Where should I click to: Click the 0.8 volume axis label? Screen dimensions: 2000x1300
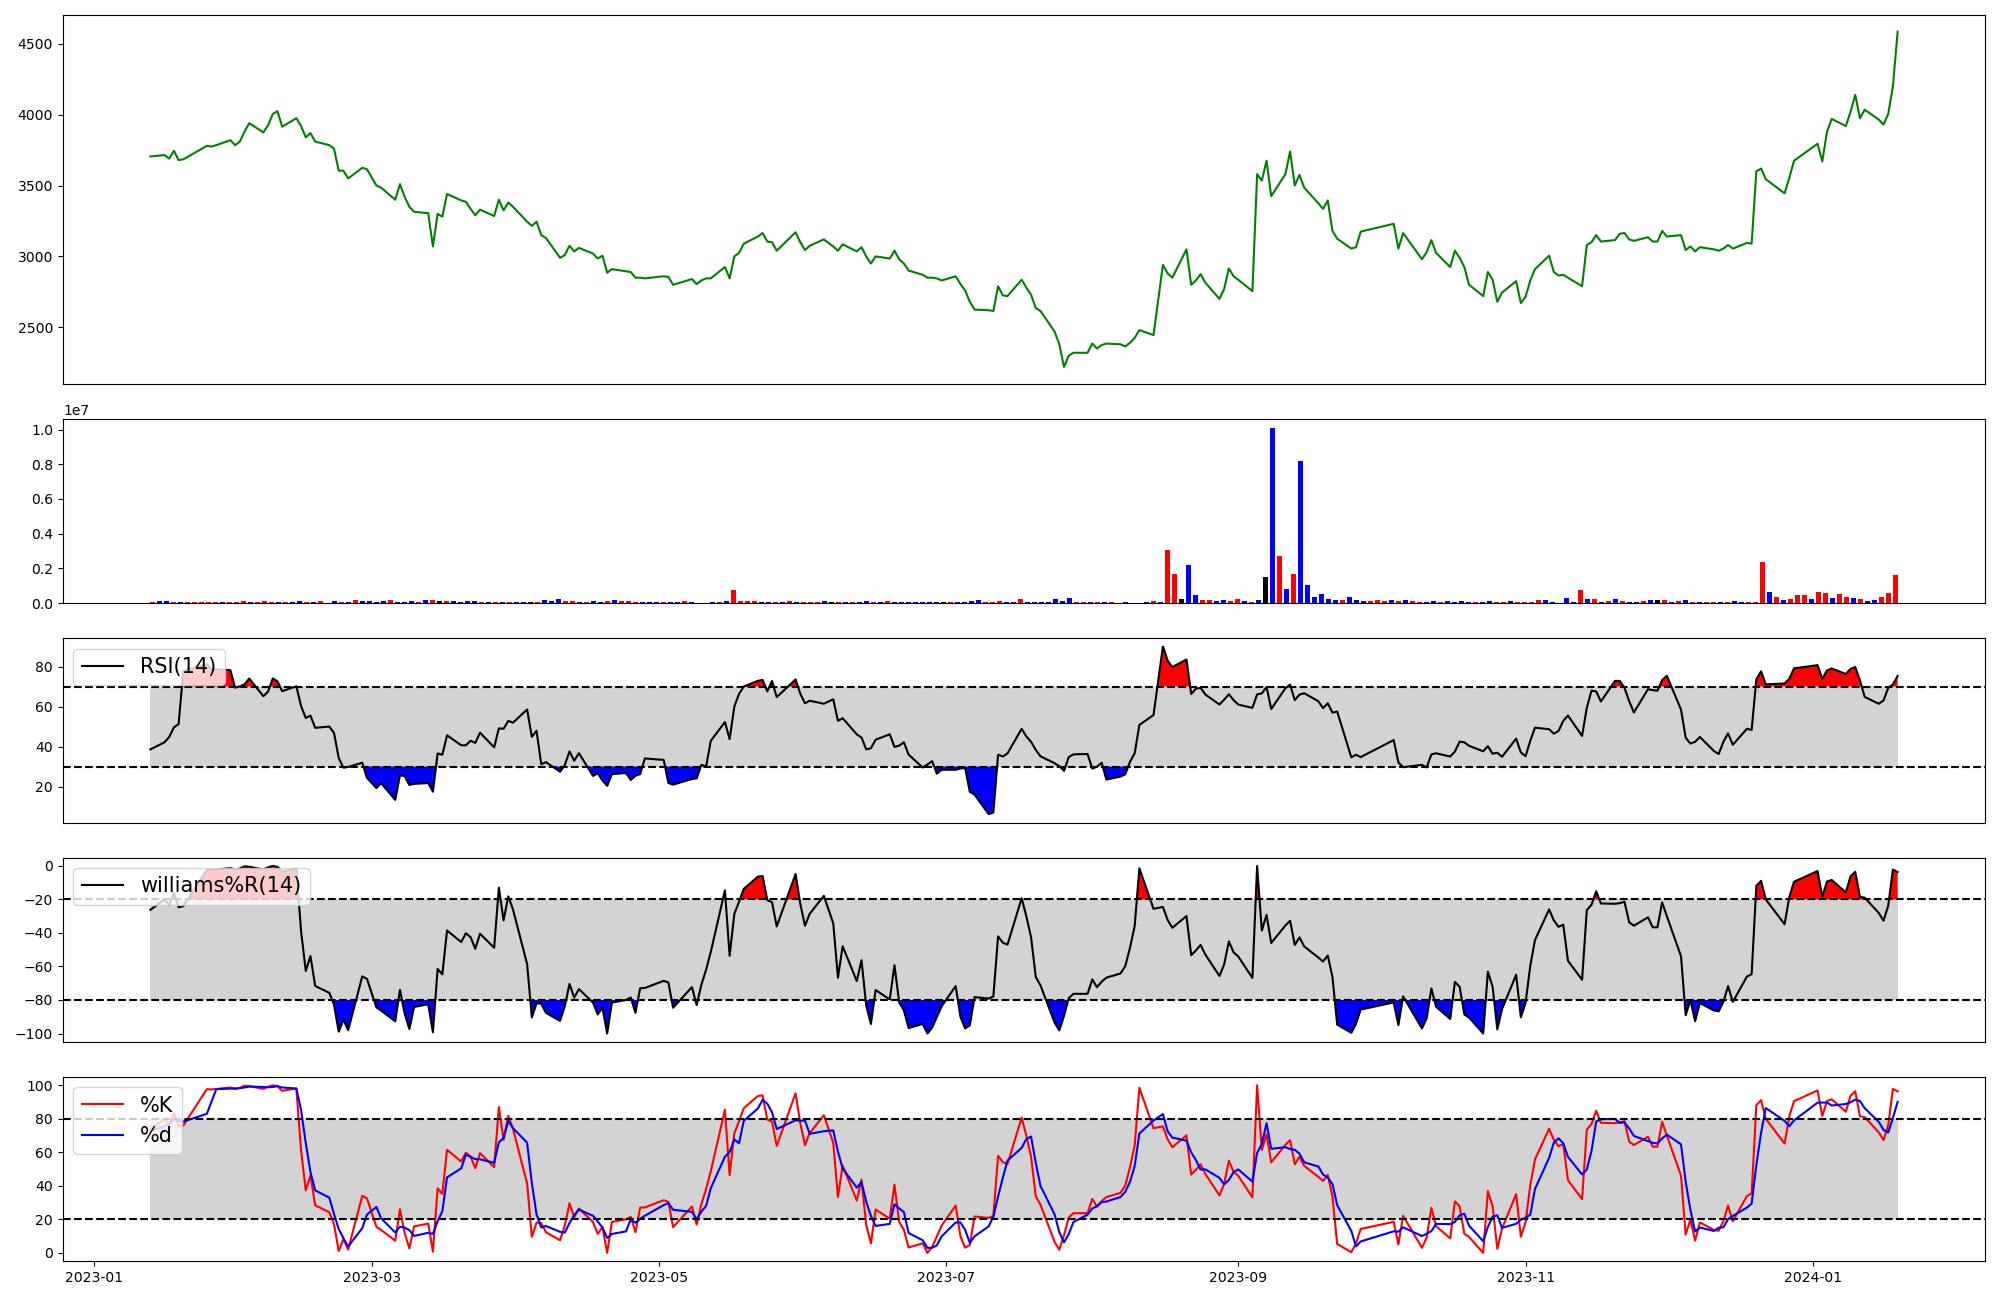pos(42,465)
